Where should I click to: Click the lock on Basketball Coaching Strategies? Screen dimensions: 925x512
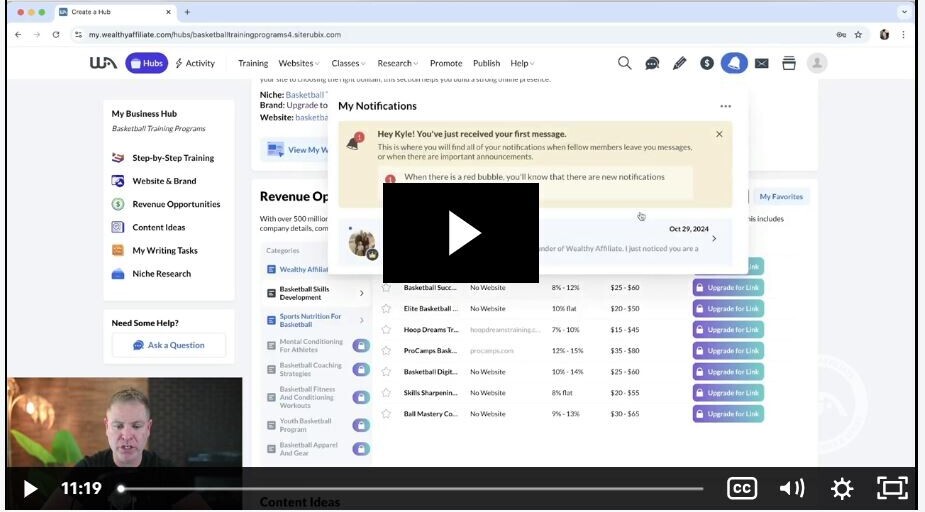tap(361, 370)
